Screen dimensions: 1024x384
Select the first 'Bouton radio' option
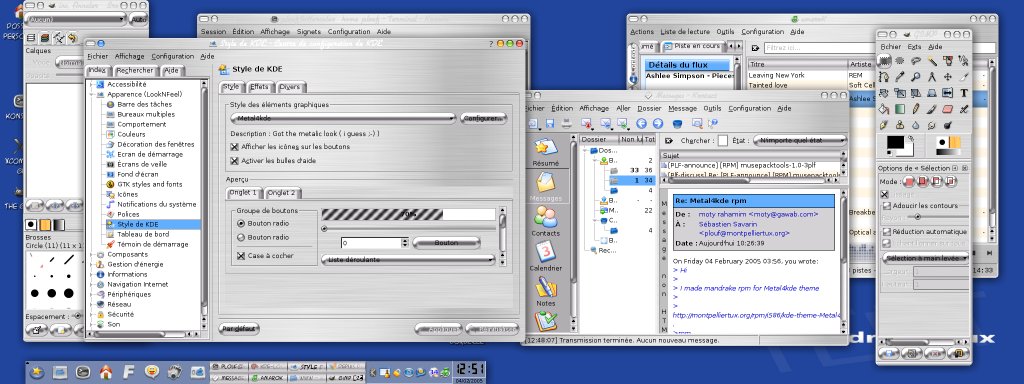click(240, 223)
